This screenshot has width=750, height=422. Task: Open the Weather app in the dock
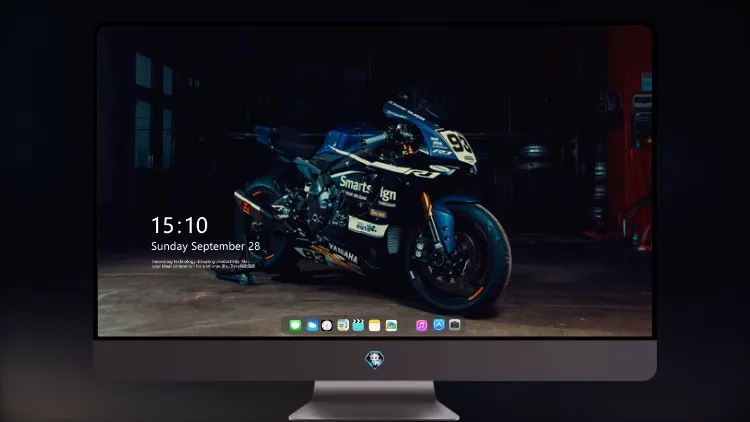point(312,325)
